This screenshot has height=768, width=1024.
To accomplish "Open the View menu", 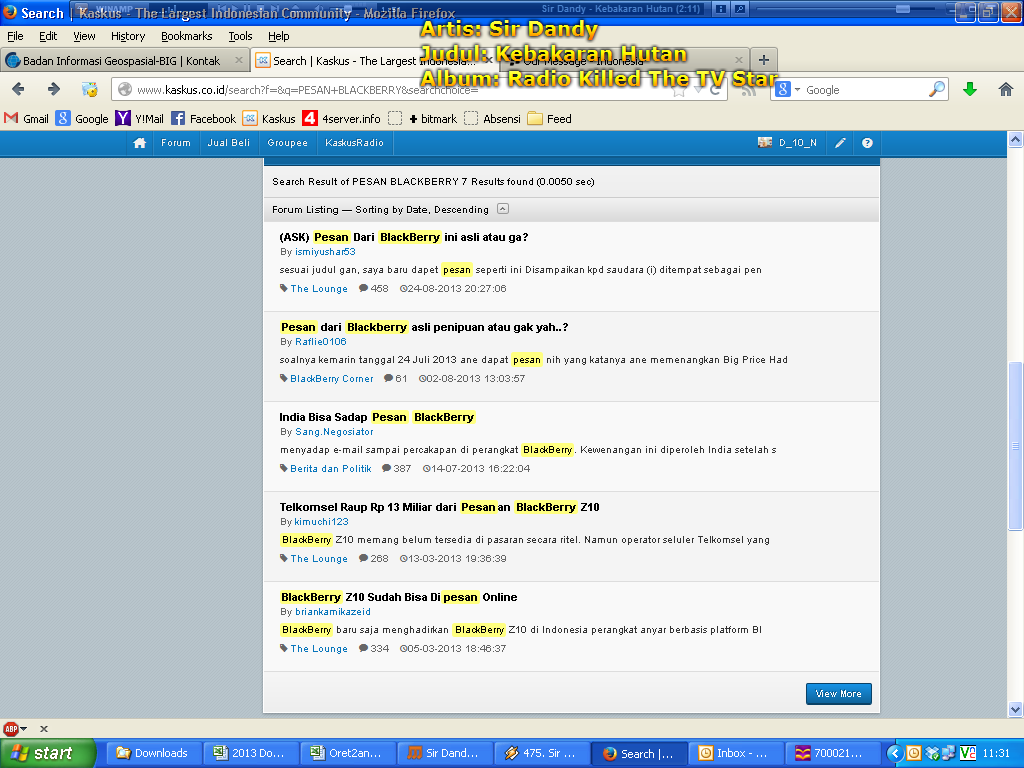I will coord(84,36).
